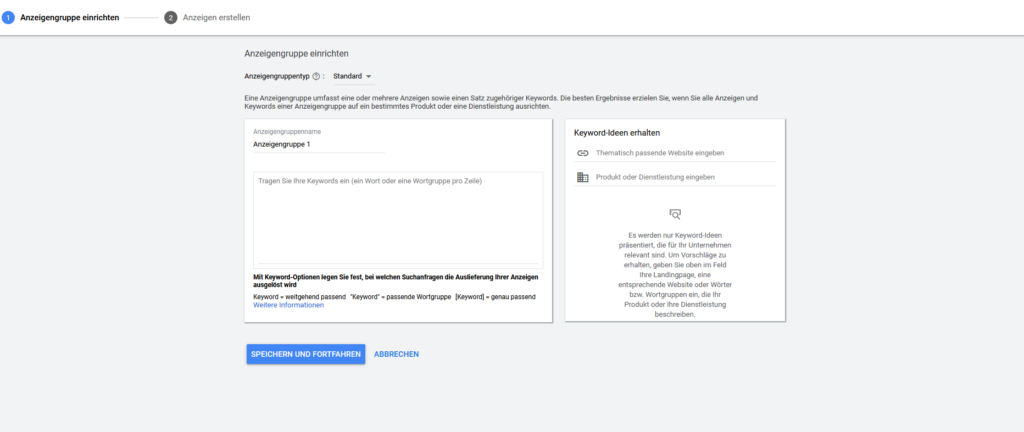This screenshot has width=1024, height=432.
Task: Click the step 2 circle indicator
Action: [171, 18]
